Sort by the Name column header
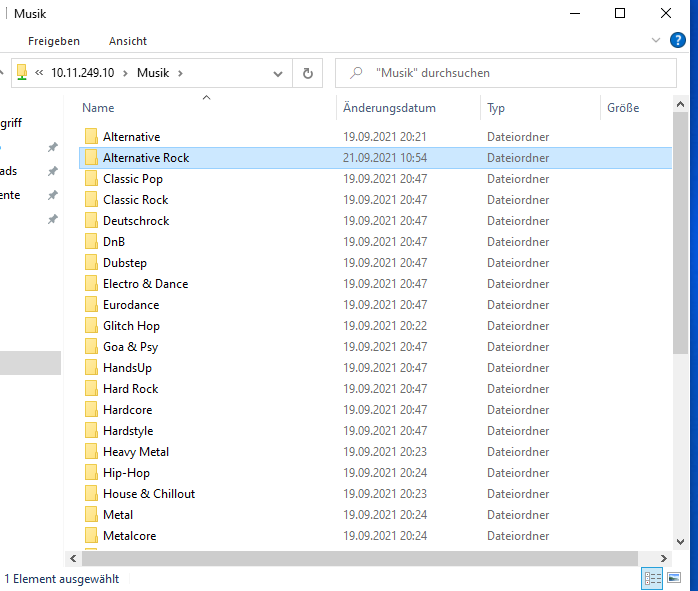The height and width of the screenshot is (591, 698). point(98,108)
